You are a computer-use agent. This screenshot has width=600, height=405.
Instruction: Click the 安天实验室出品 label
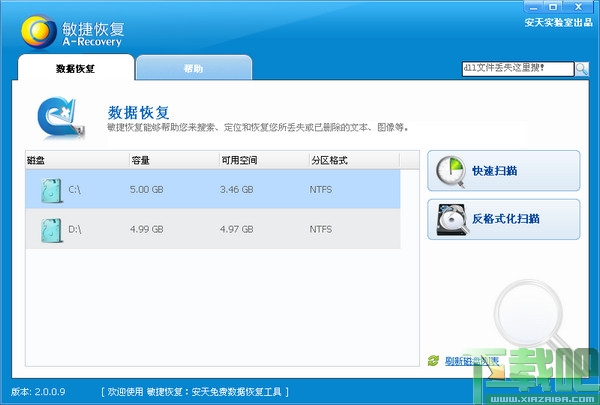click(558, 22)
